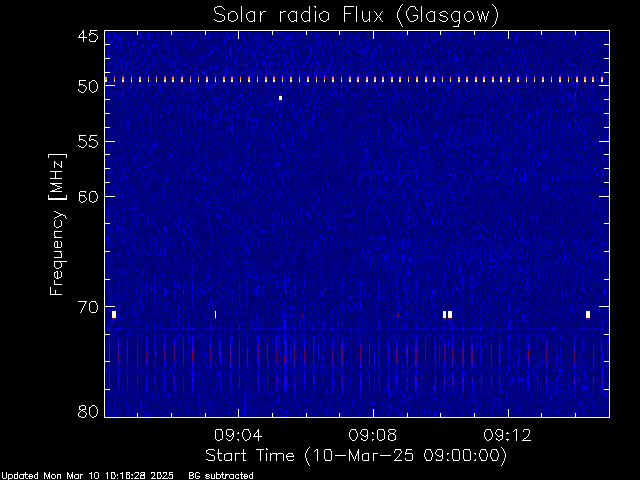Click the 'Updated Mon Mar 10' timestamp text

(x=87, y=476)
